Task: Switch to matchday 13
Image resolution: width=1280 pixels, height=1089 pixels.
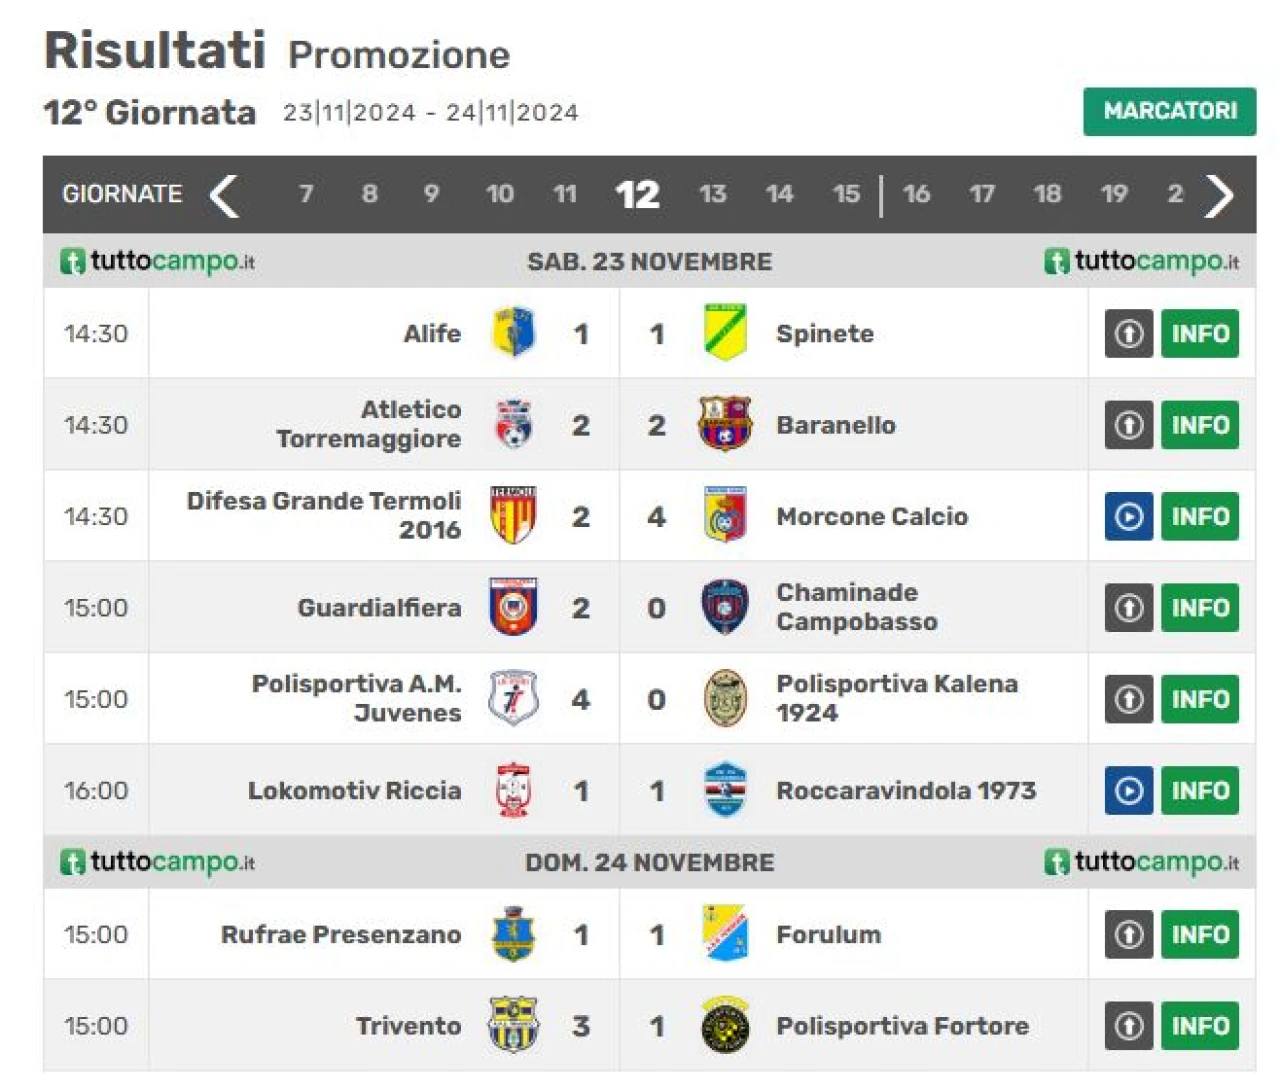Action: (712, 194)
